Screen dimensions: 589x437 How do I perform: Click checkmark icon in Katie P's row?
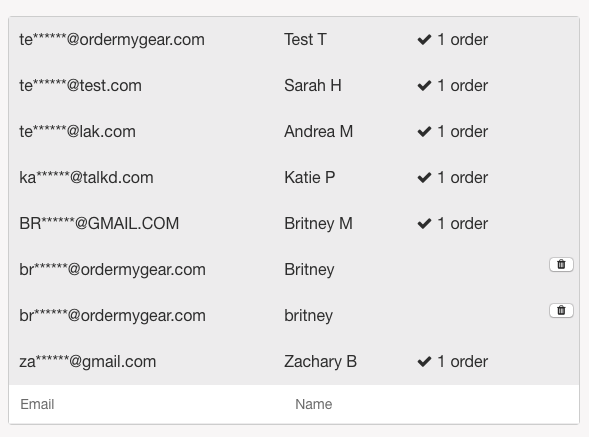tap(424, 177)
